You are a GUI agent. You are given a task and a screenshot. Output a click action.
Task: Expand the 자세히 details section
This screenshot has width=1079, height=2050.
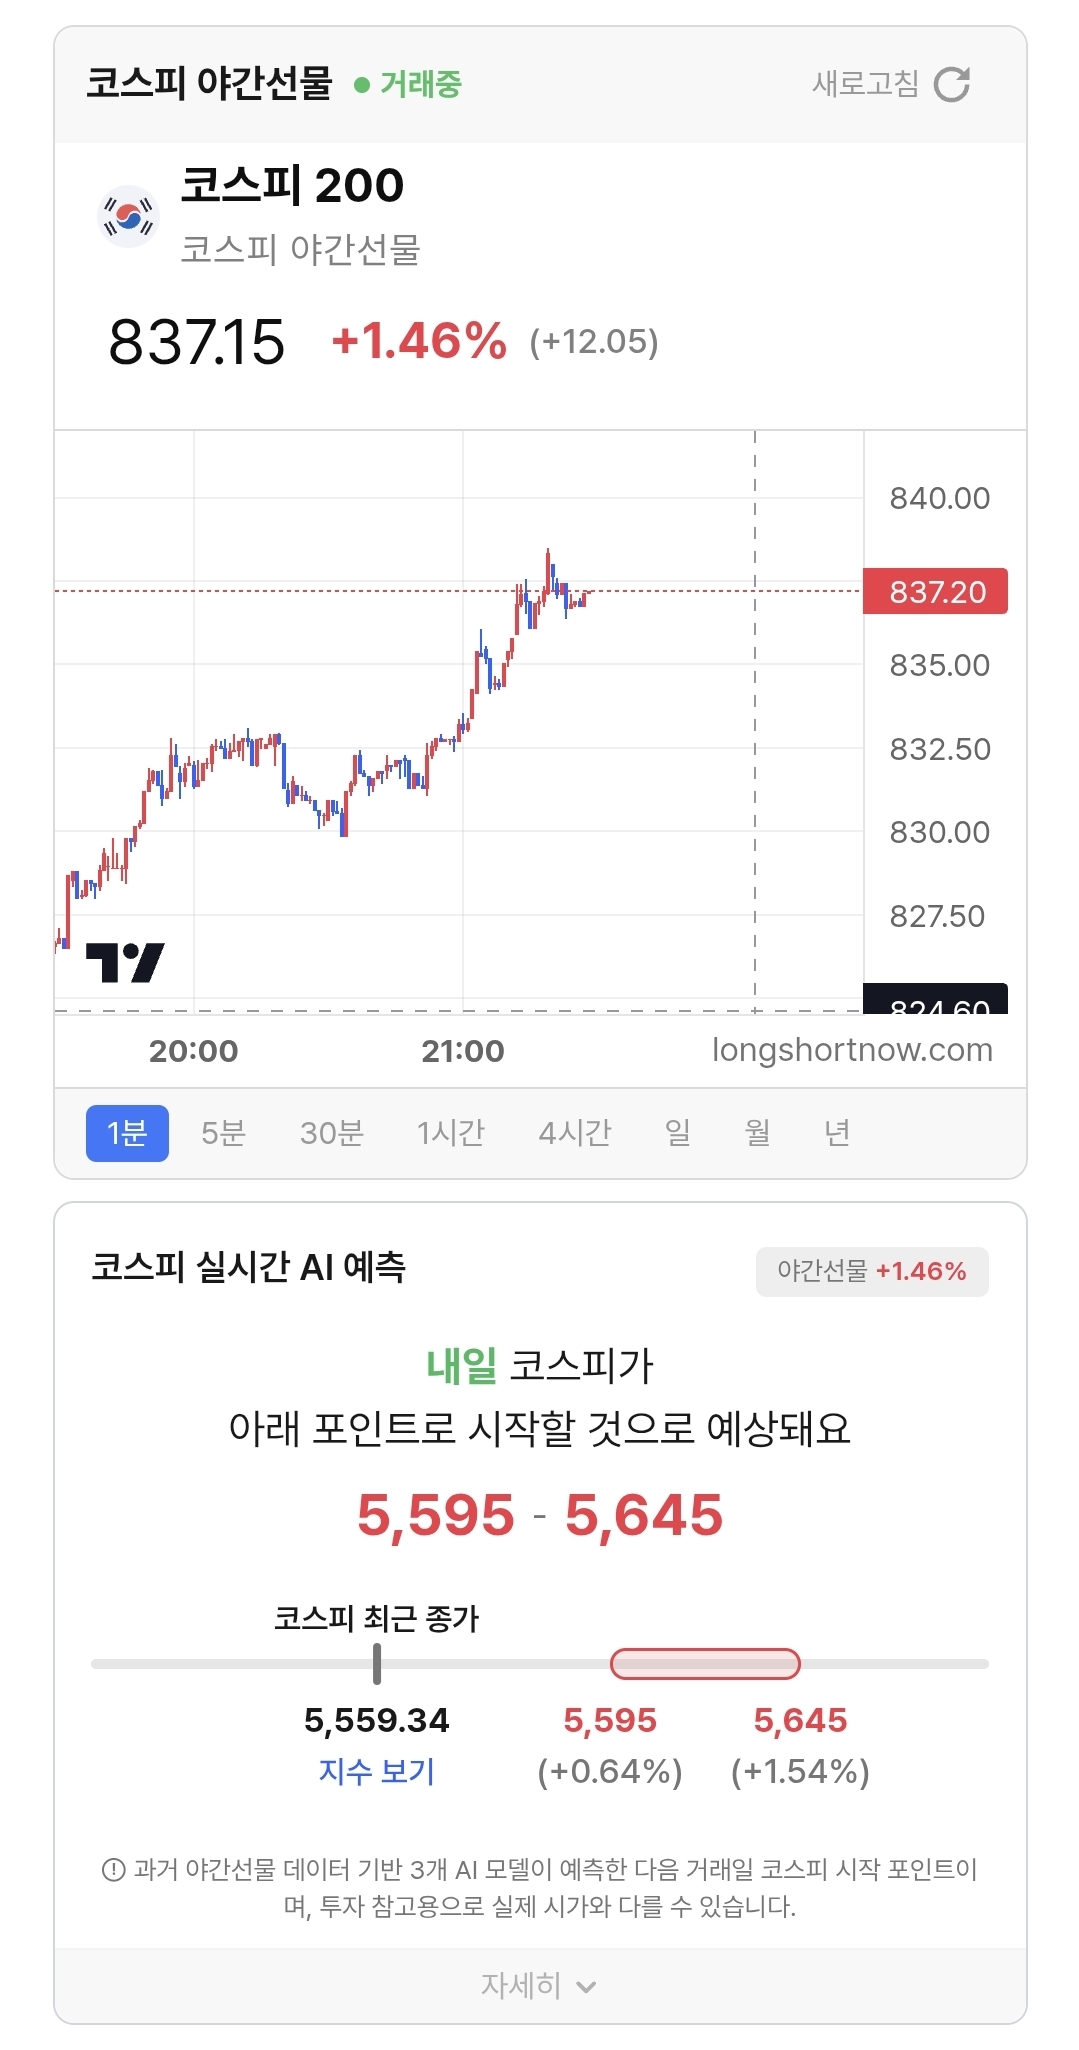[x=540, y=1985]
